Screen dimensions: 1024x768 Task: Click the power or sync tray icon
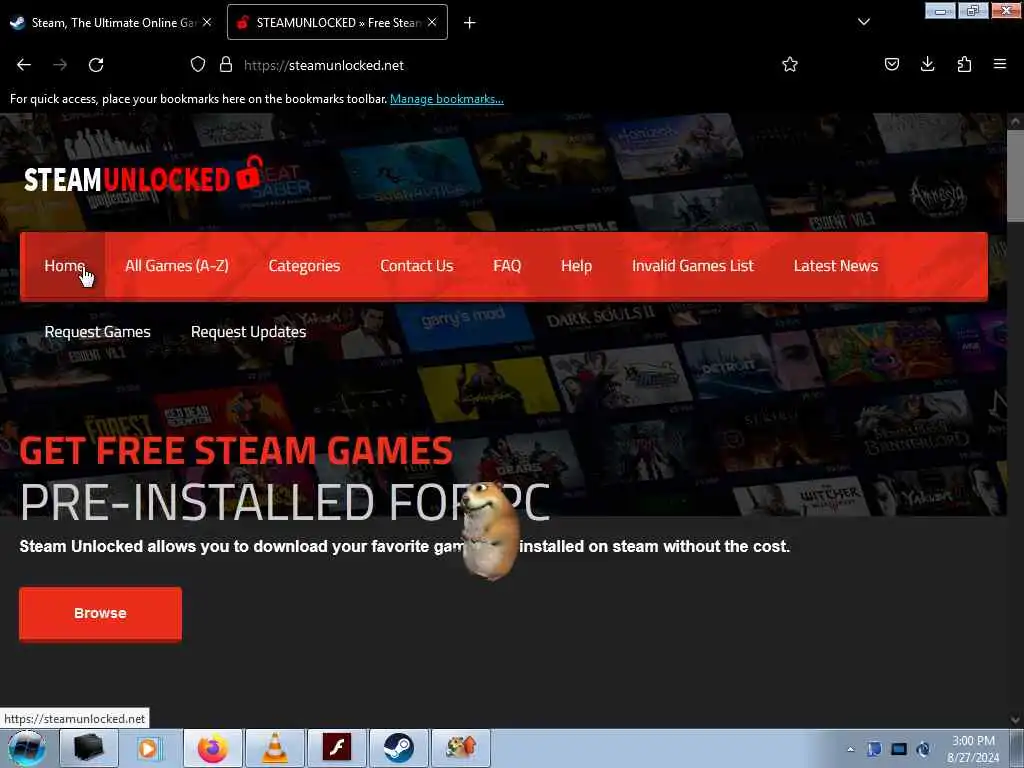[x=923, y=749]
